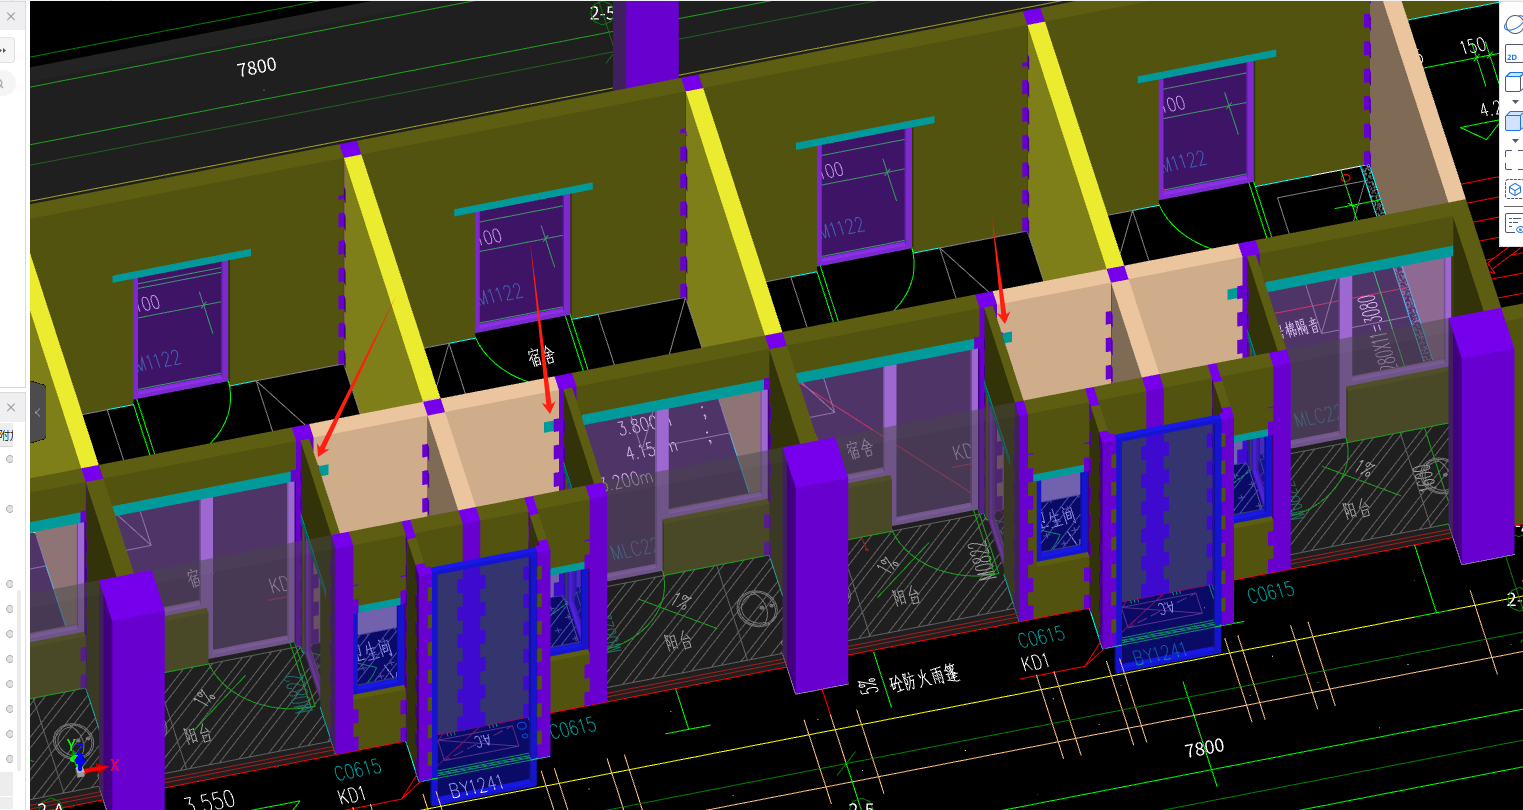
Task: Click the 7800 dimension at top left
Action: (x=256, y=67)
